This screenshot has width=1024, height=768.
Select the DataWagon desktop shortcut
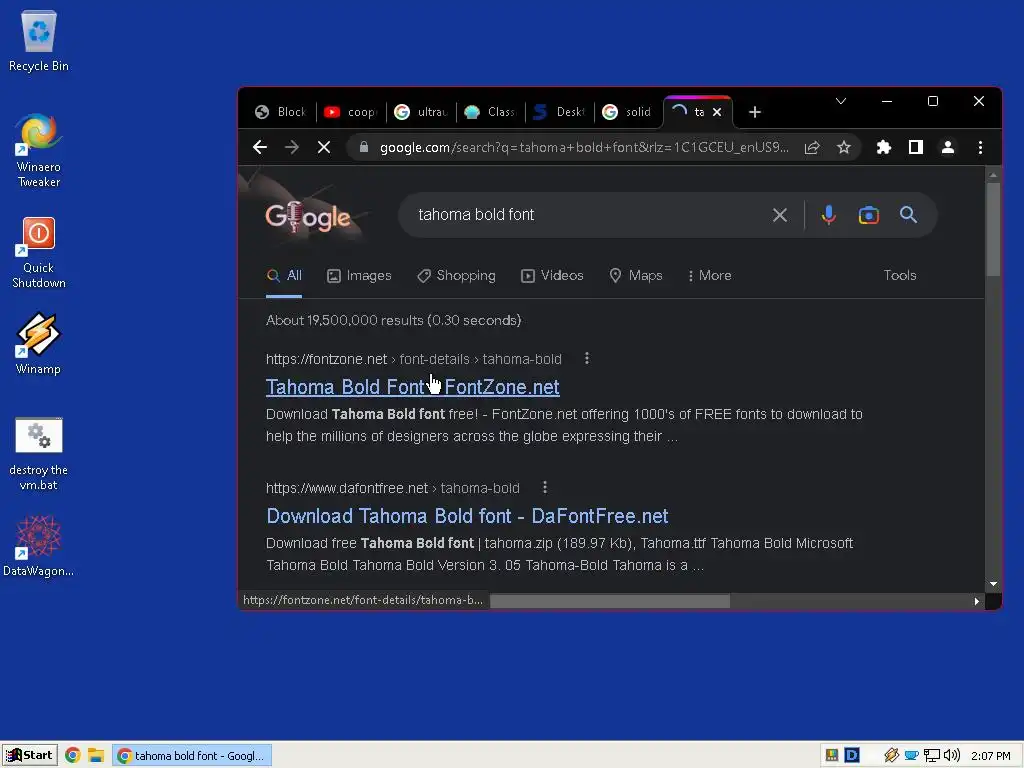(x=39, y=547)
